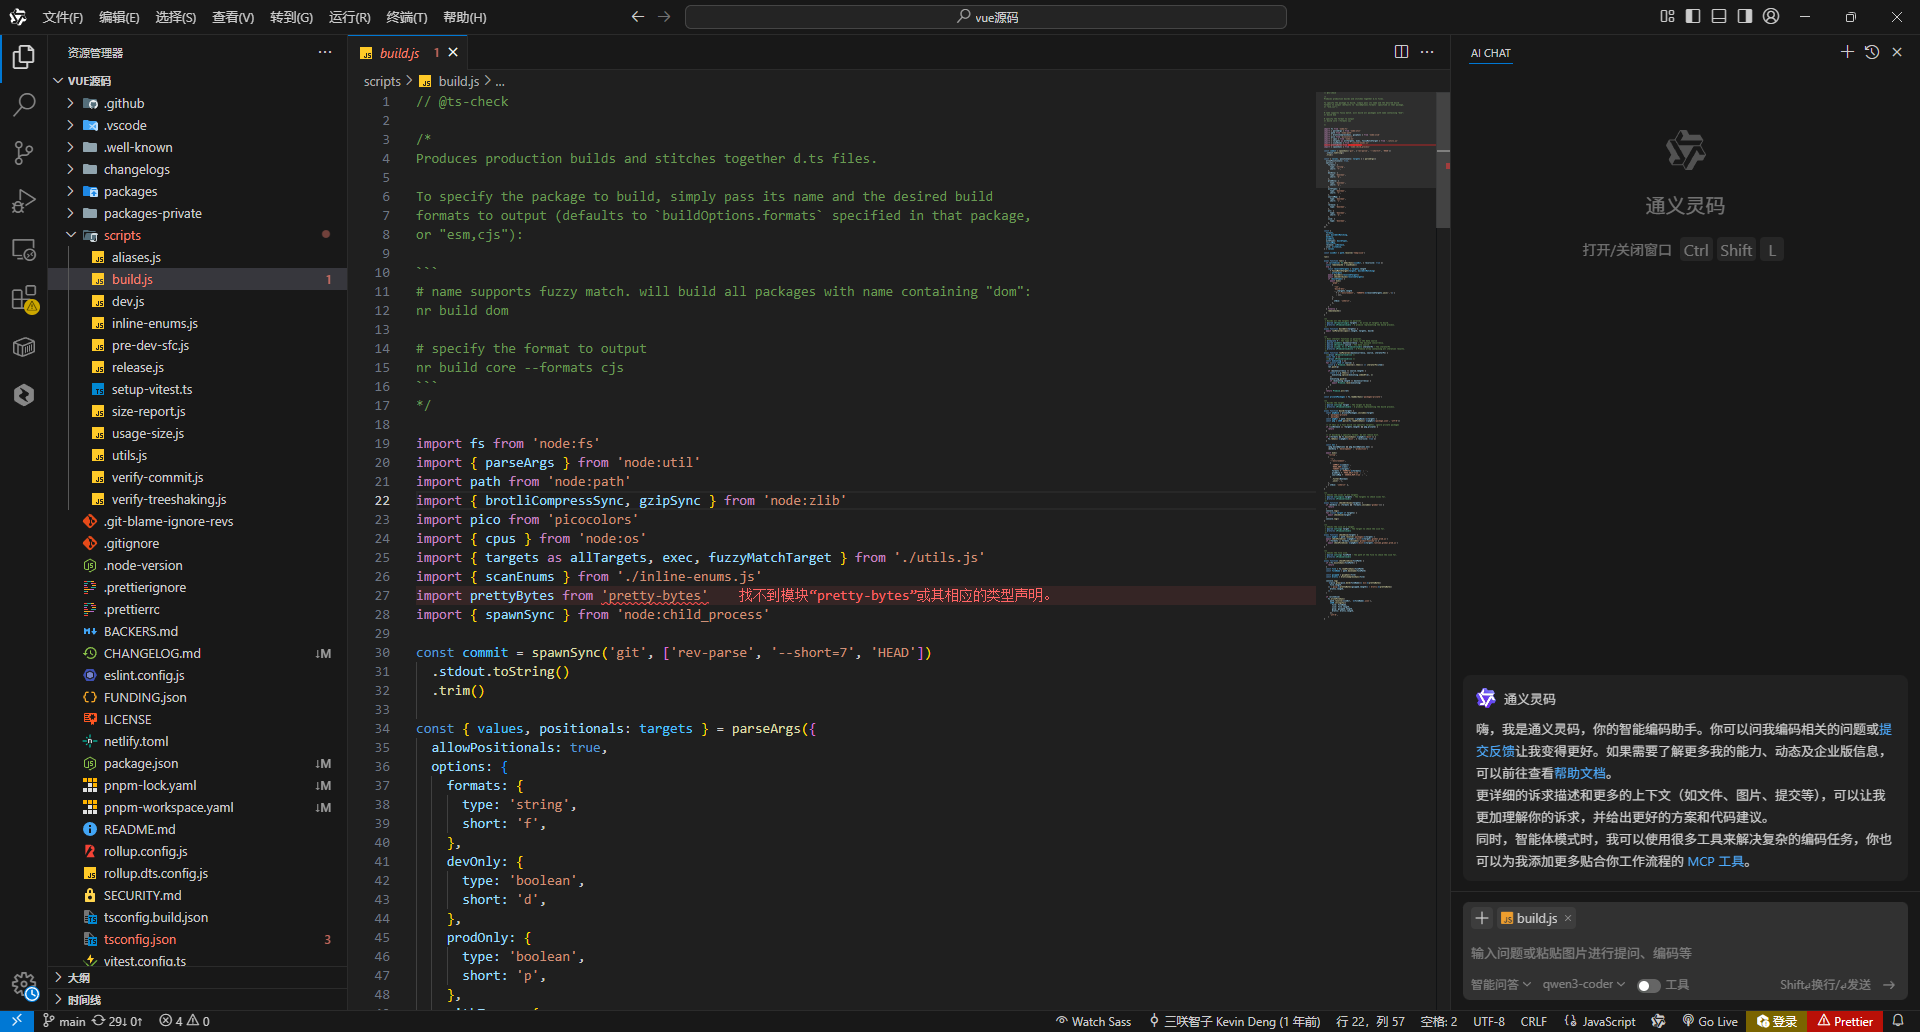Viewport: 1920px width, 1032px height.
Task: Click Watch Sass in status bar
Action: [1093, 1021]
